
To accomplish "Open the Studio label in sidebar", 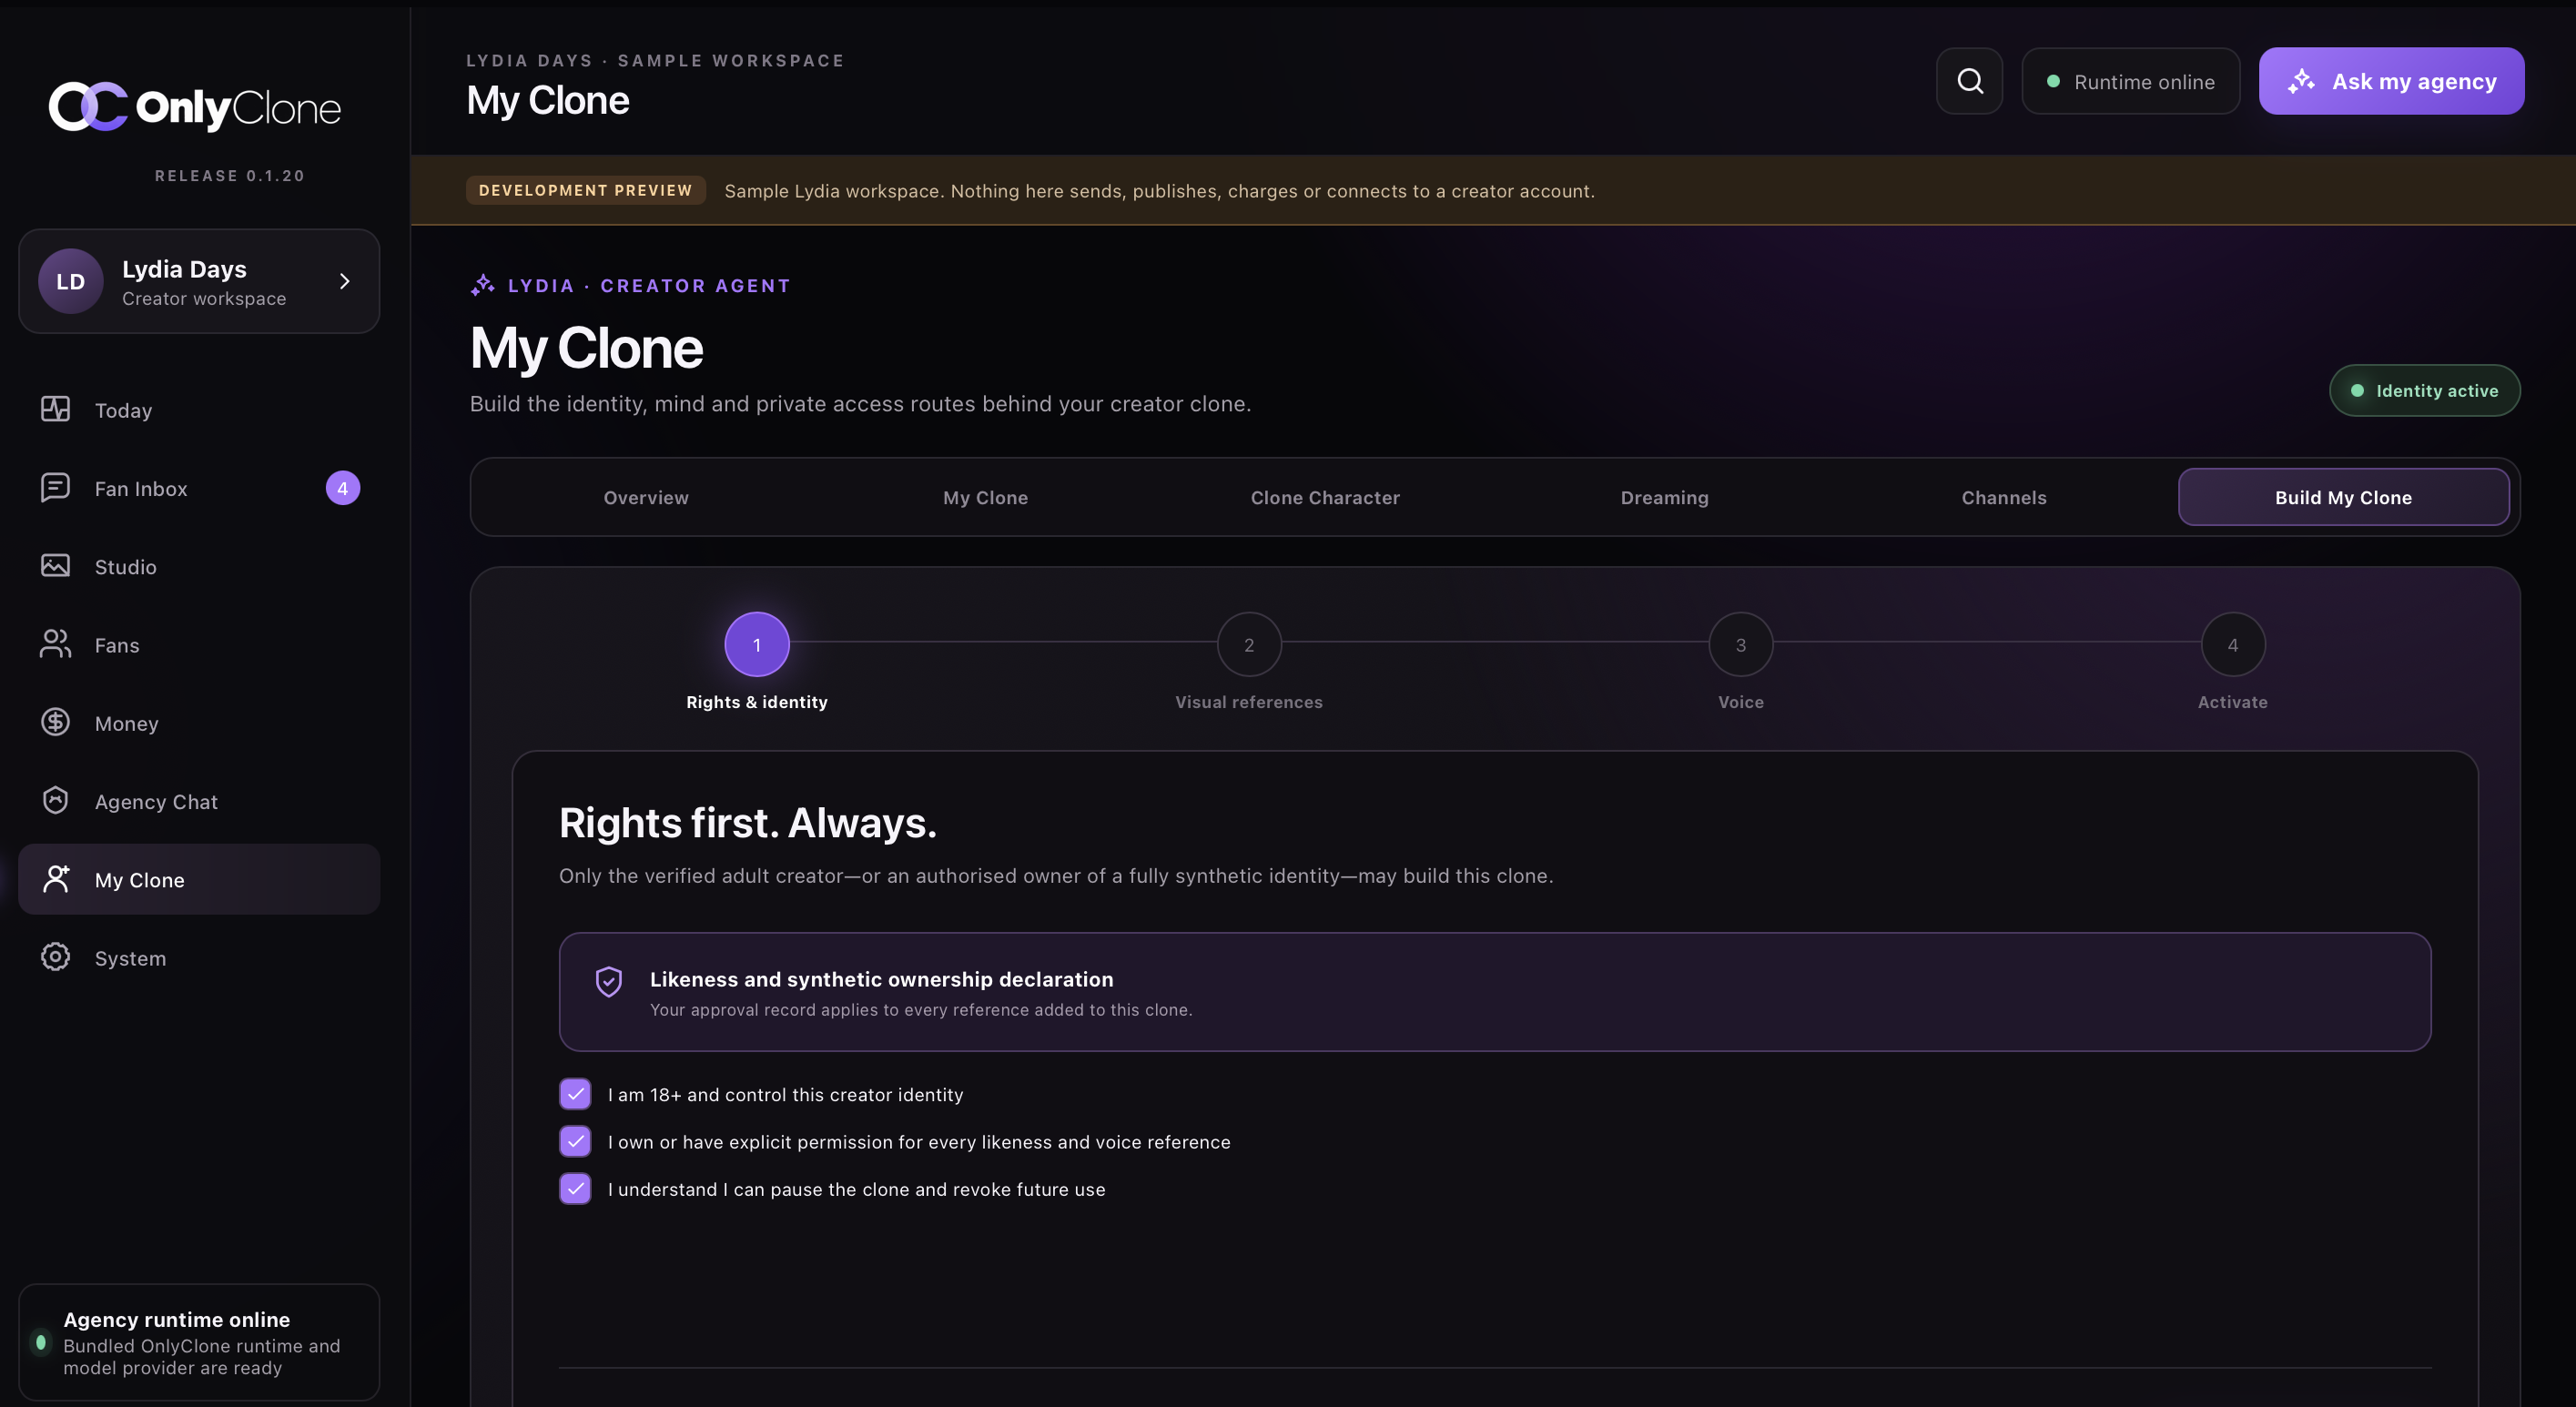I will [126, 567].
